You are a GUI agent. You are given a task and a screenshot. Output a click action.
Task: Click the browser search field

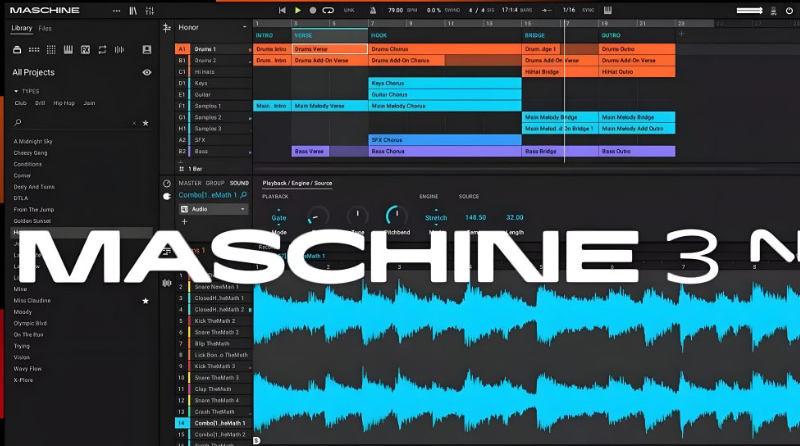[x=75, y=122]
